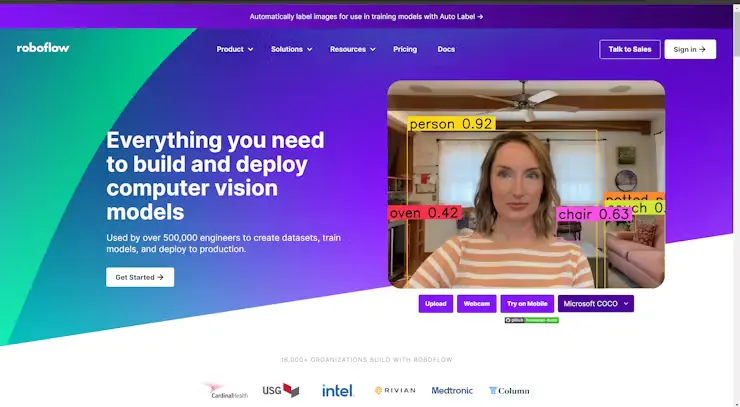Open the GitHub badge below demo buttons
The height and width of the screenshot is (407, 740).
click(532, 320)
